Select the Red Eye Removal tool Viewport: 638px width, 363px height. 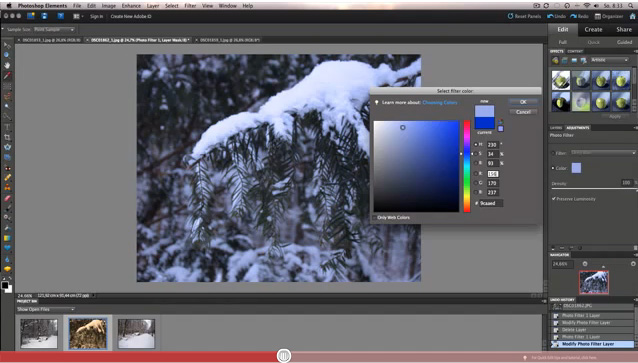click(x=7, y=168)
